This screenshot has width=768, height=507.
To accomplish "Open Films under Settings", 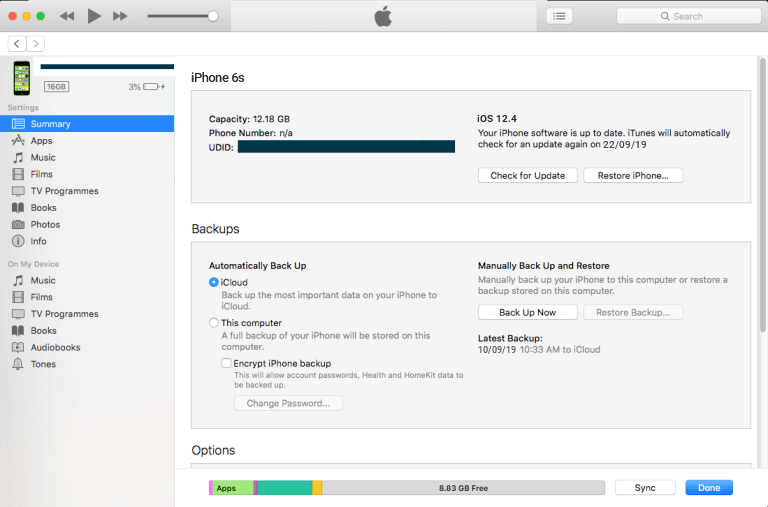I will click(87, 174).
